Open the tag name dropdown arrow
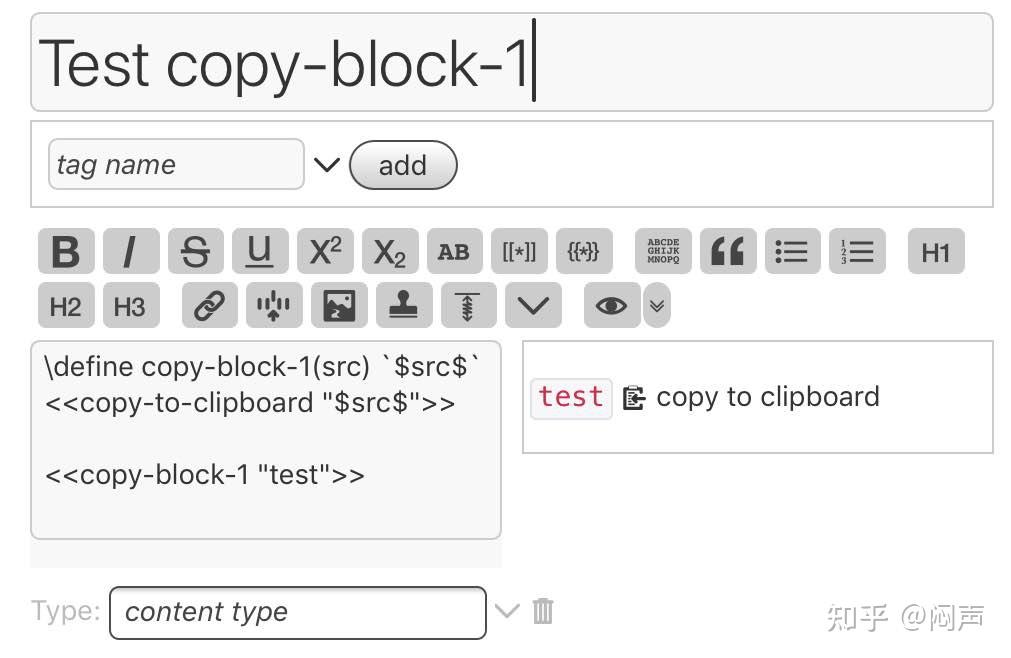This screenshot has height=658, width=1011. pos(327,165)
